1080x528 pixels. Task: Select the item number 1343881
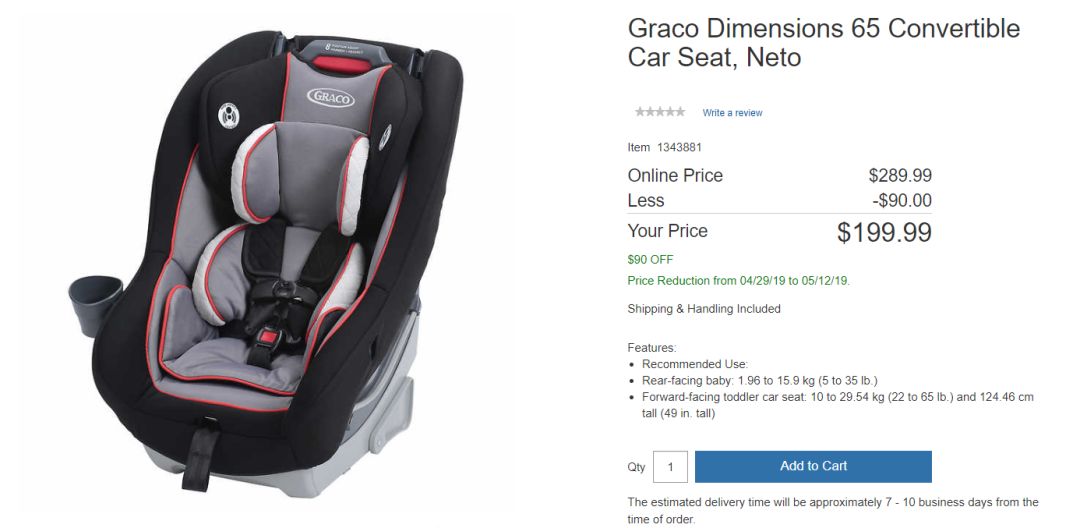pos(679,147)
